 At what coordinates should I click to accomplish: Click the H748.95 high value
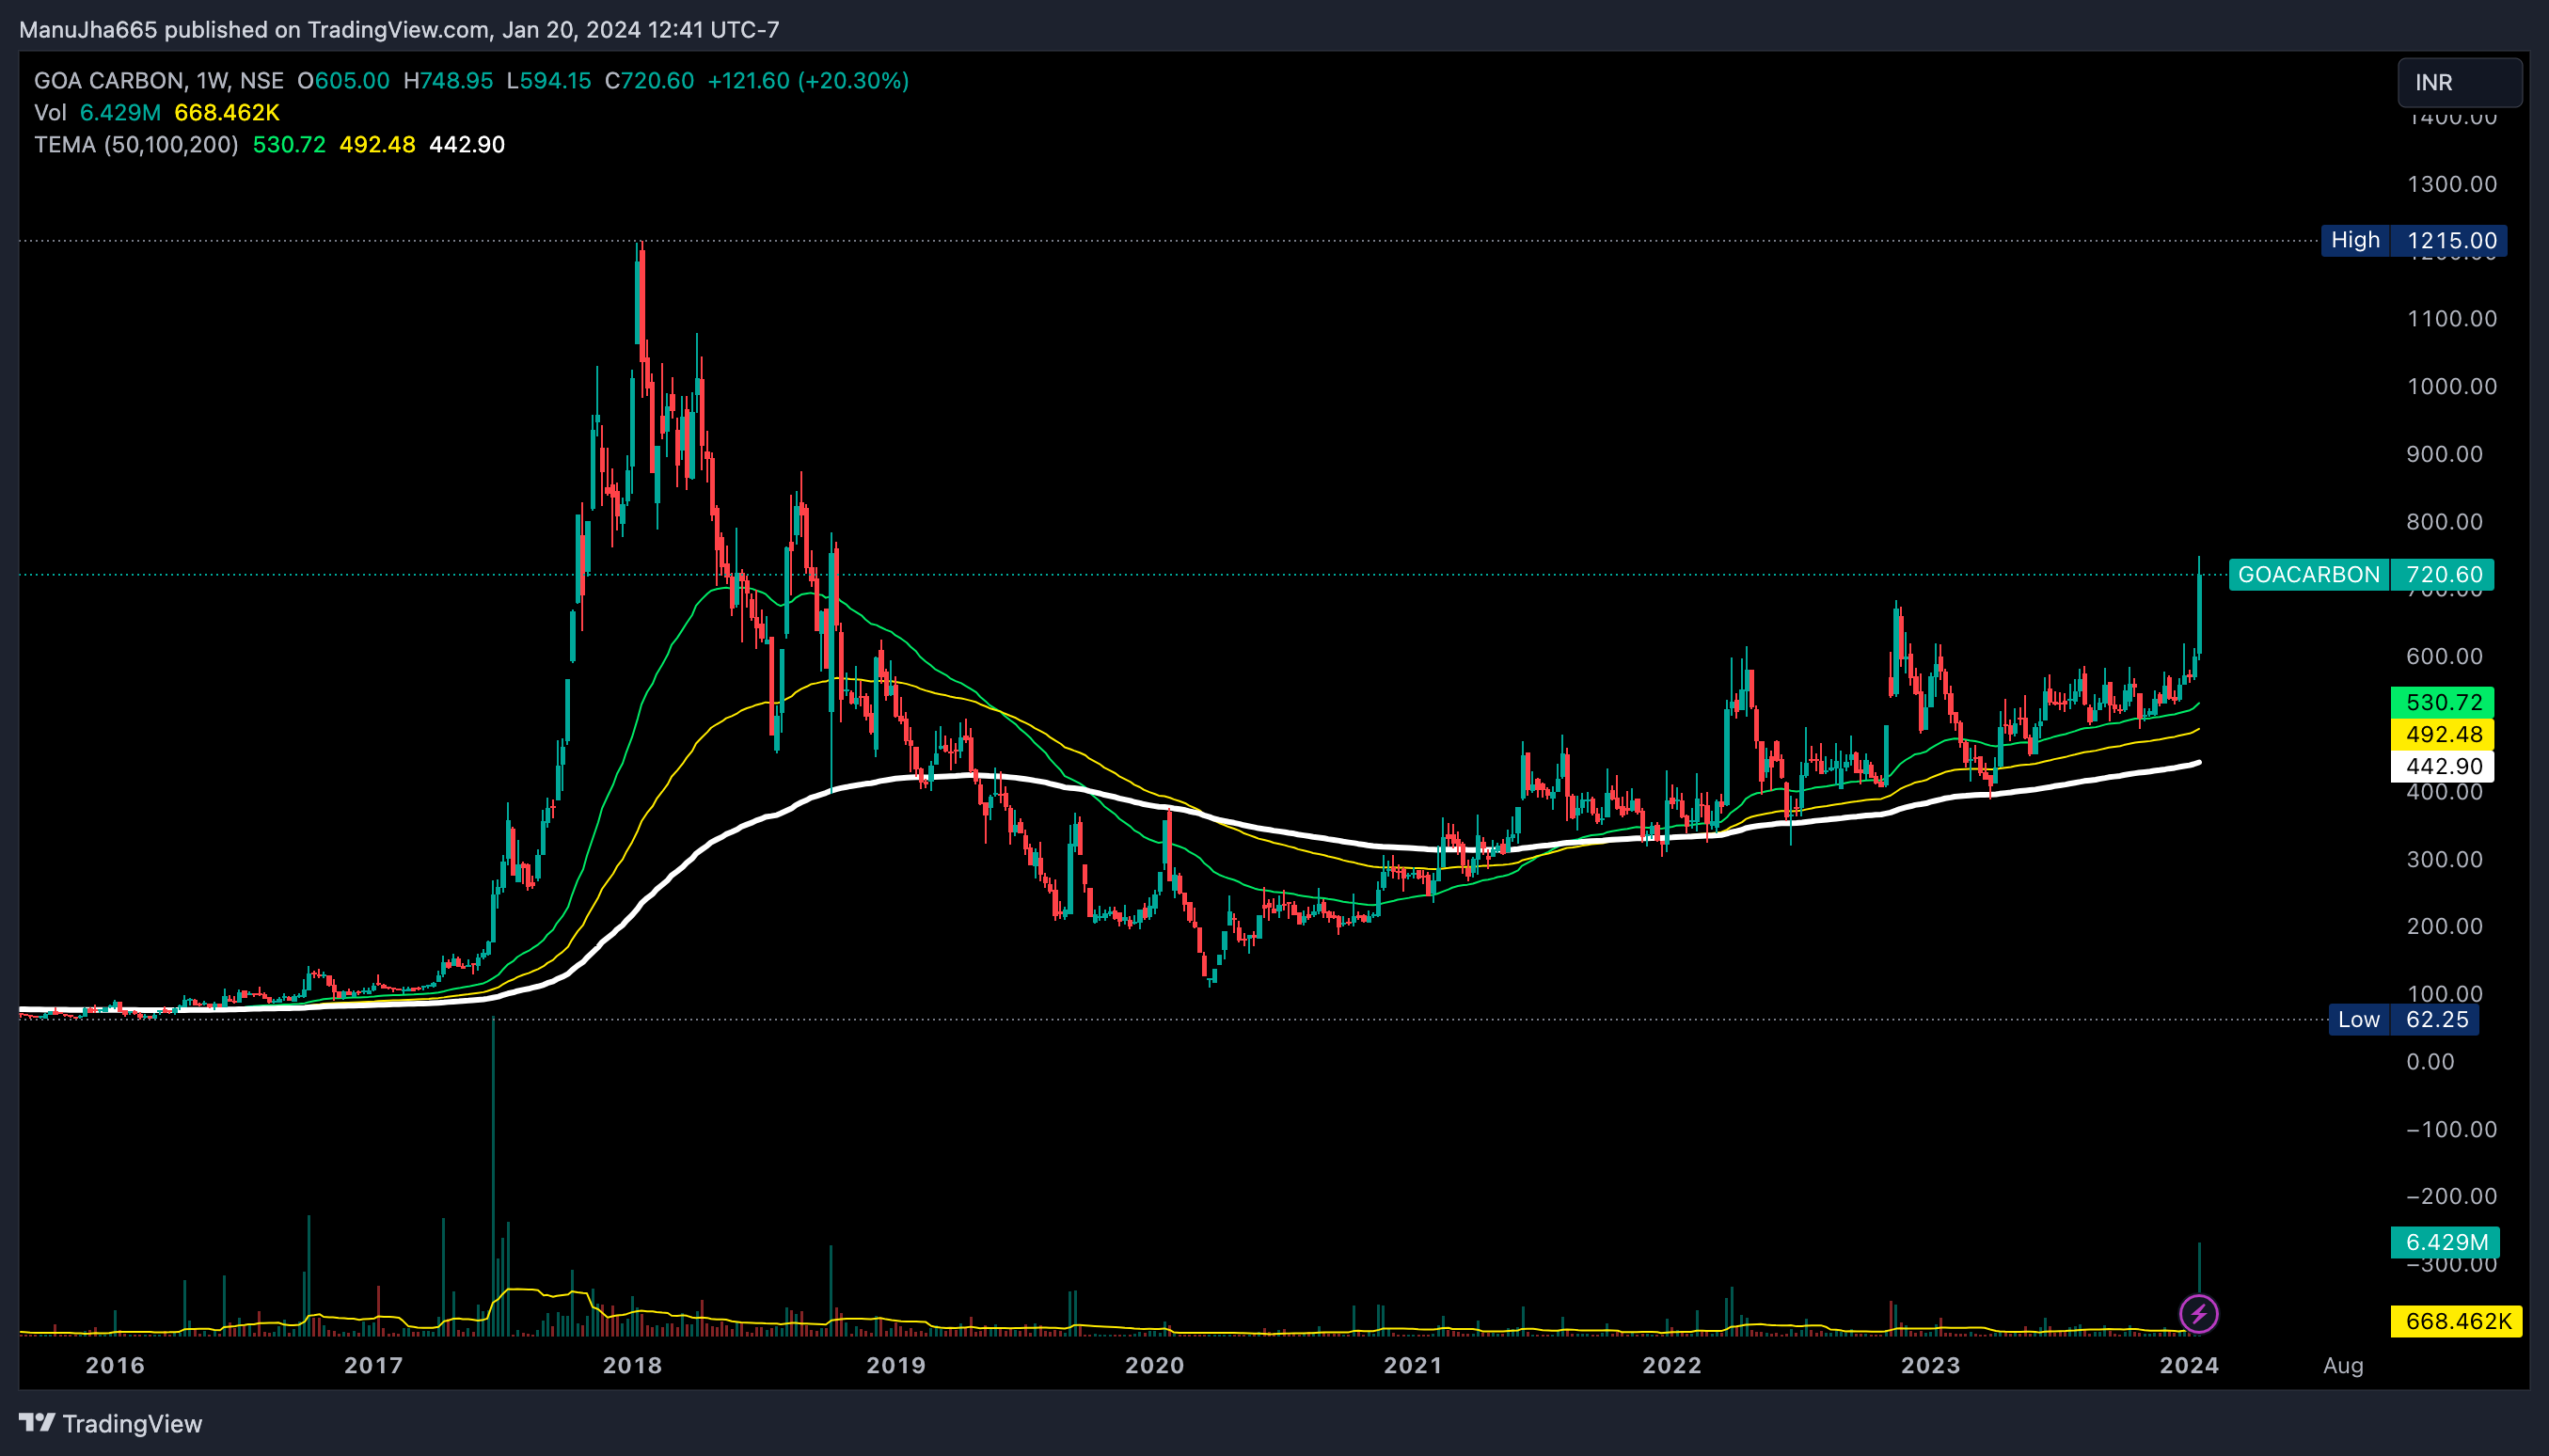pos(448,81)
